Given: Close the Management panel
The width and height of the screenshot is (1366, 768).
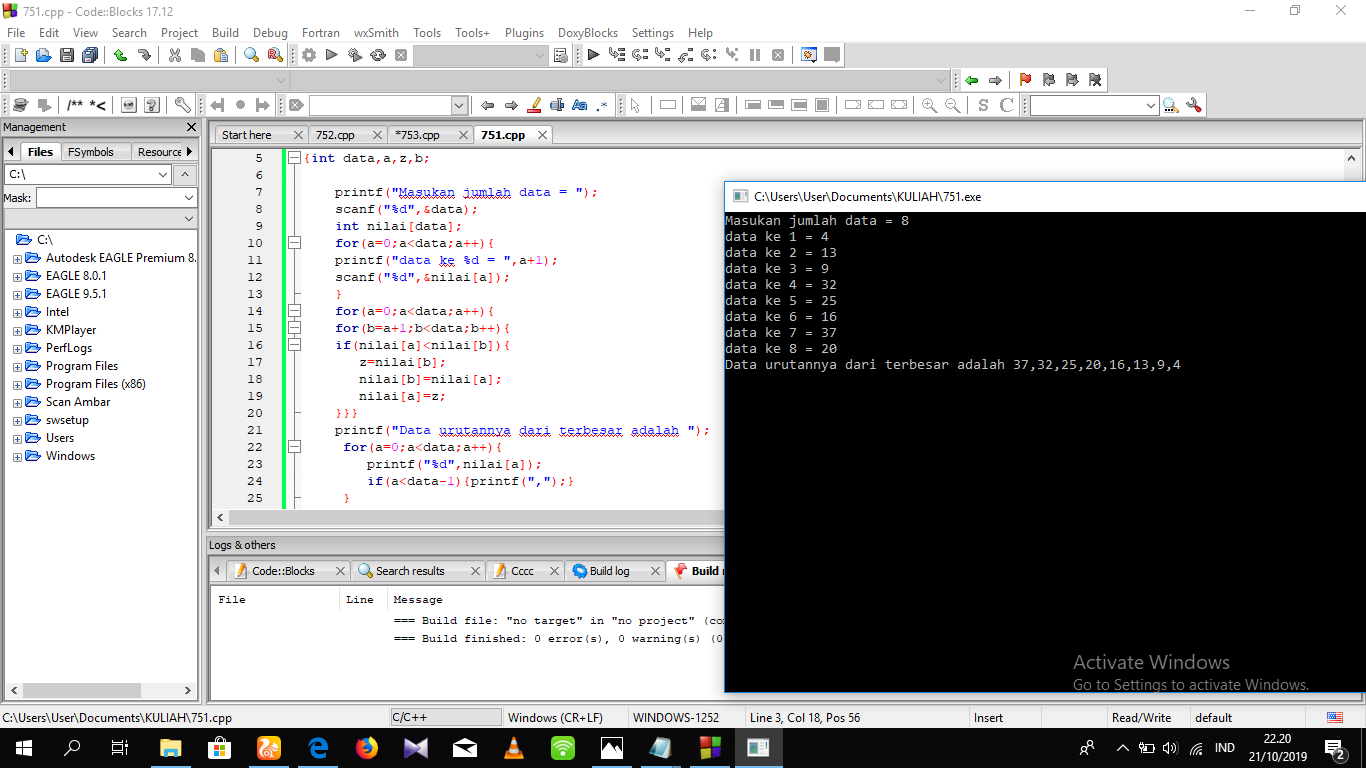Looking at the screenshot, I should pyautogui.click(x=192, y=128).
